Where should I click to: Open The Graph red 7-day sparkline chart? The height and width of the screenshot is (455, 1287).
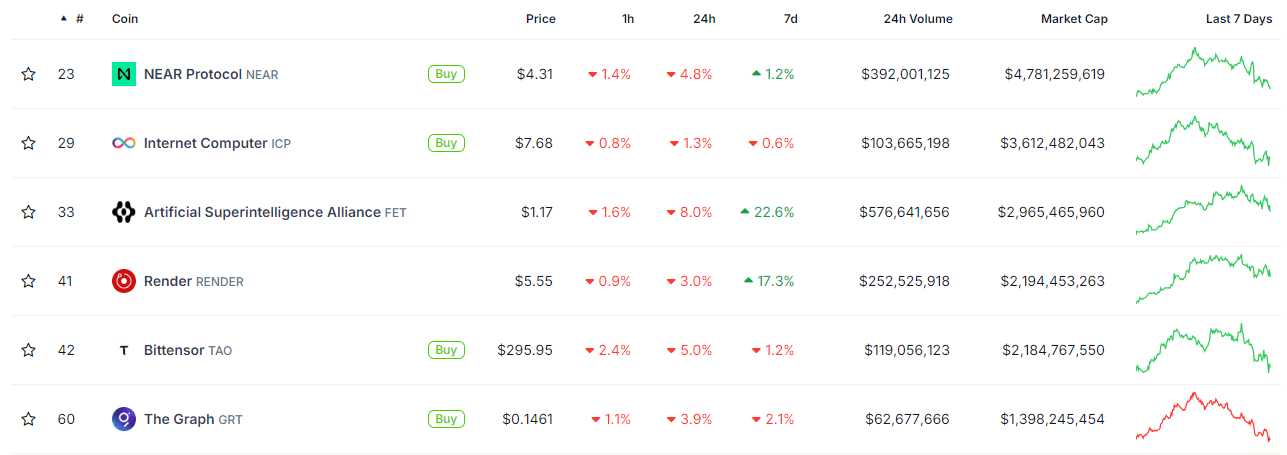[x=1203, y=418]
